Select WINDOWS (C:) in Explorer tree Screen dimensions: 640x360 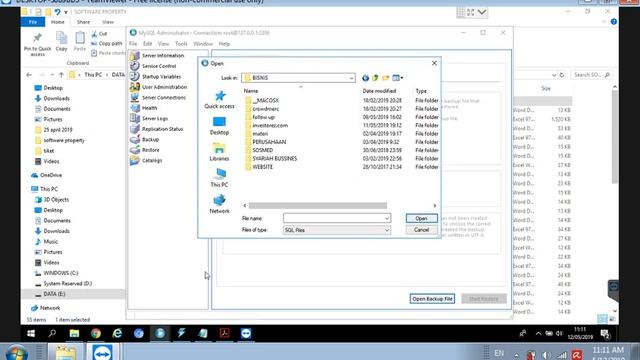coord(60,273)
